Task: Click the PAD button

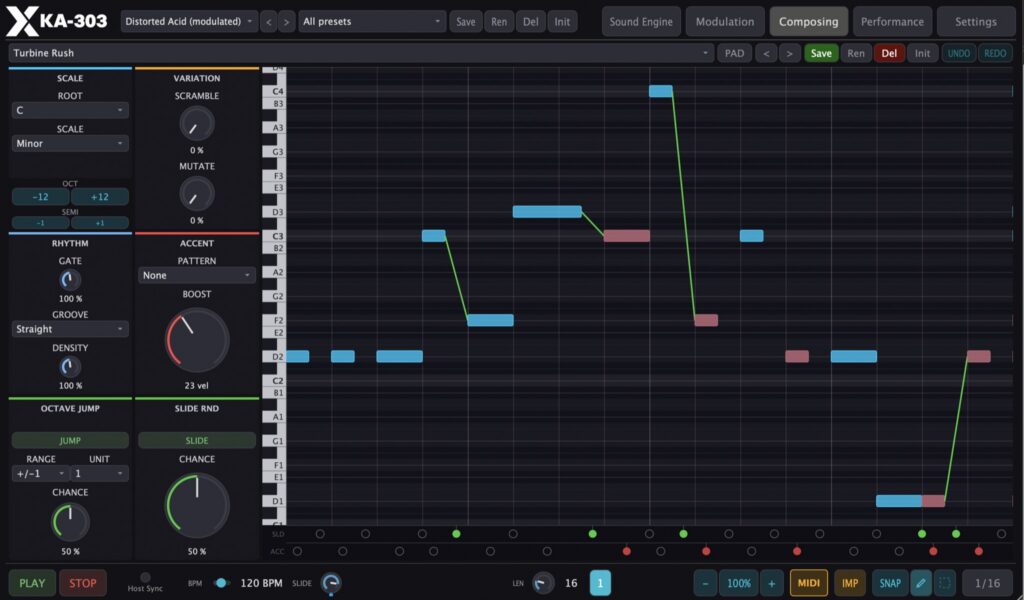Action: (x=734, y=53)
